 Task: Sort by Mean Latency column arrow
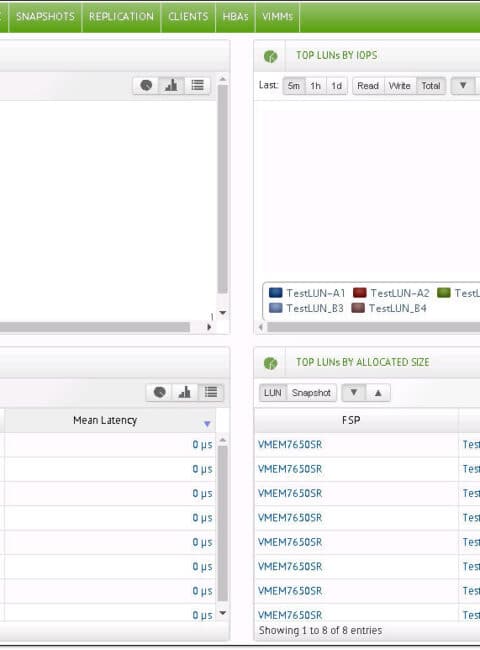[x=207, y=424]
